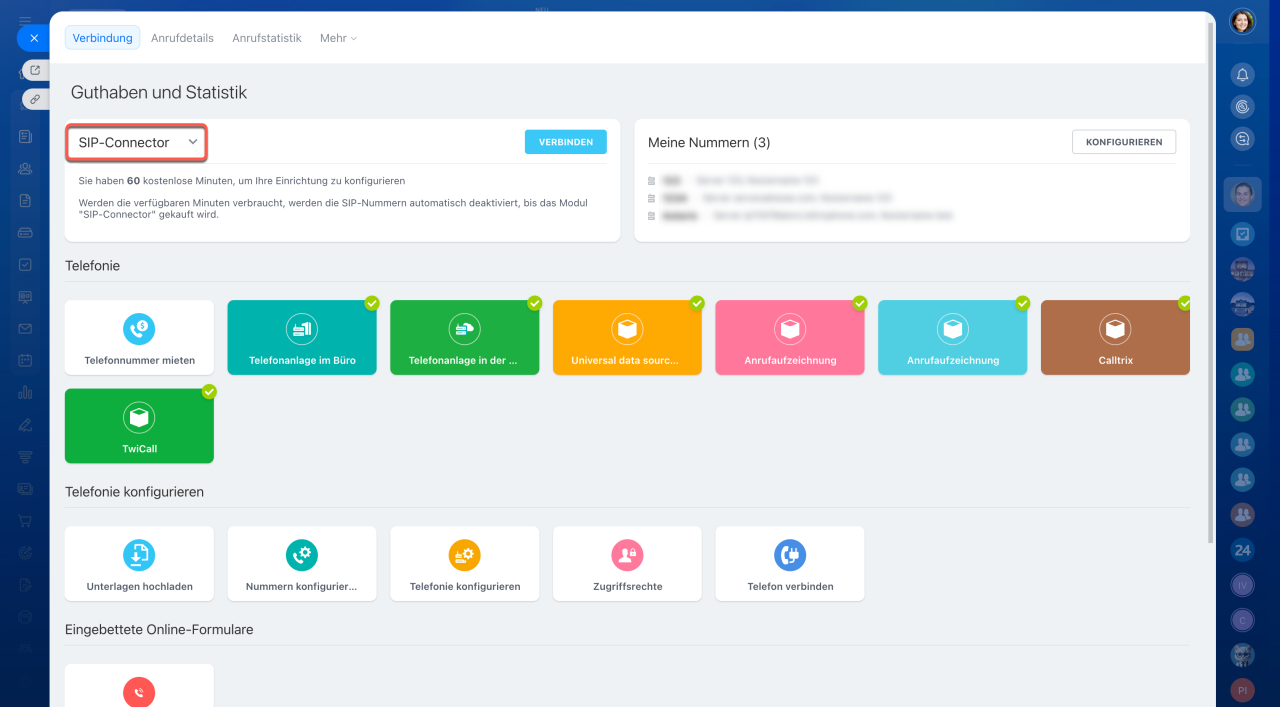Screen dimensions: 1280x707
Task: Switch to the Anrufdetails tab
Action: 182,38
